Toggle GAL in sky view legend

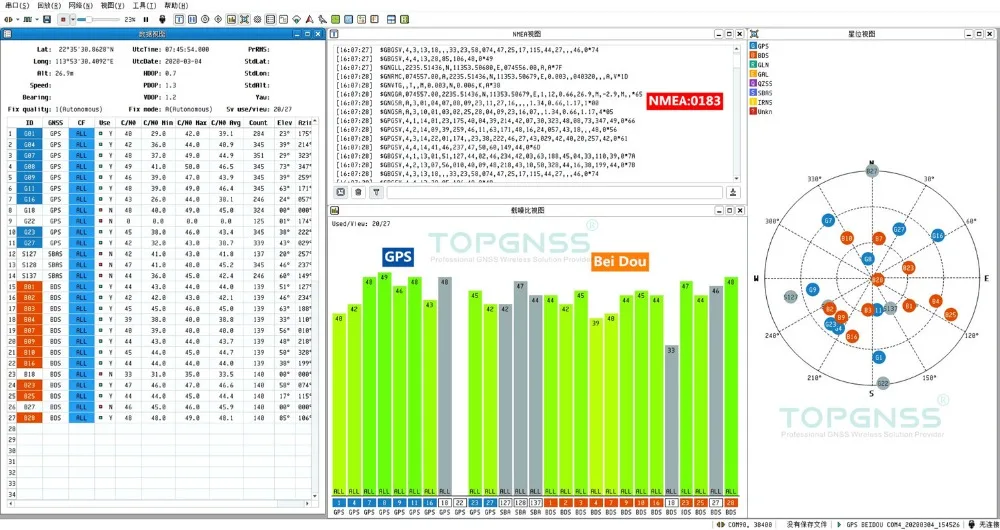click(x=760, y=74)
